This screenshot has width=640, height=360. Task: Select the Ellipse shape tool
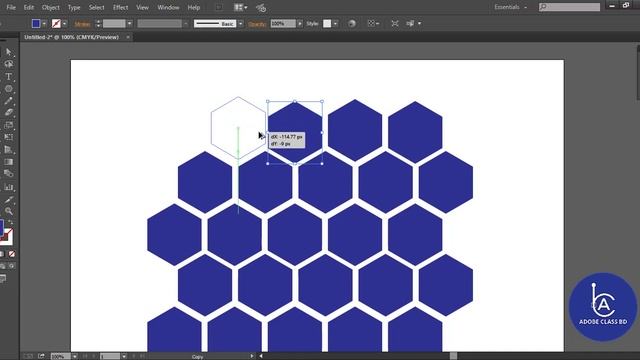[x=9, y=89]
